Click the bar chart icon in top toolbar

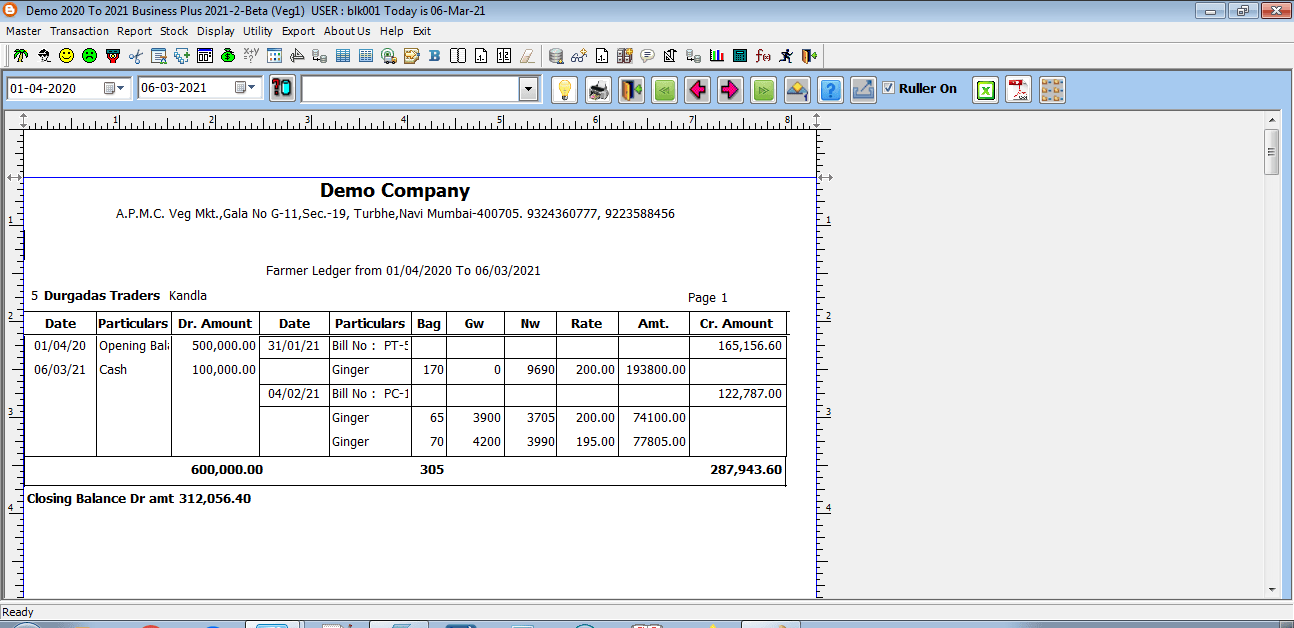[717, 56]
